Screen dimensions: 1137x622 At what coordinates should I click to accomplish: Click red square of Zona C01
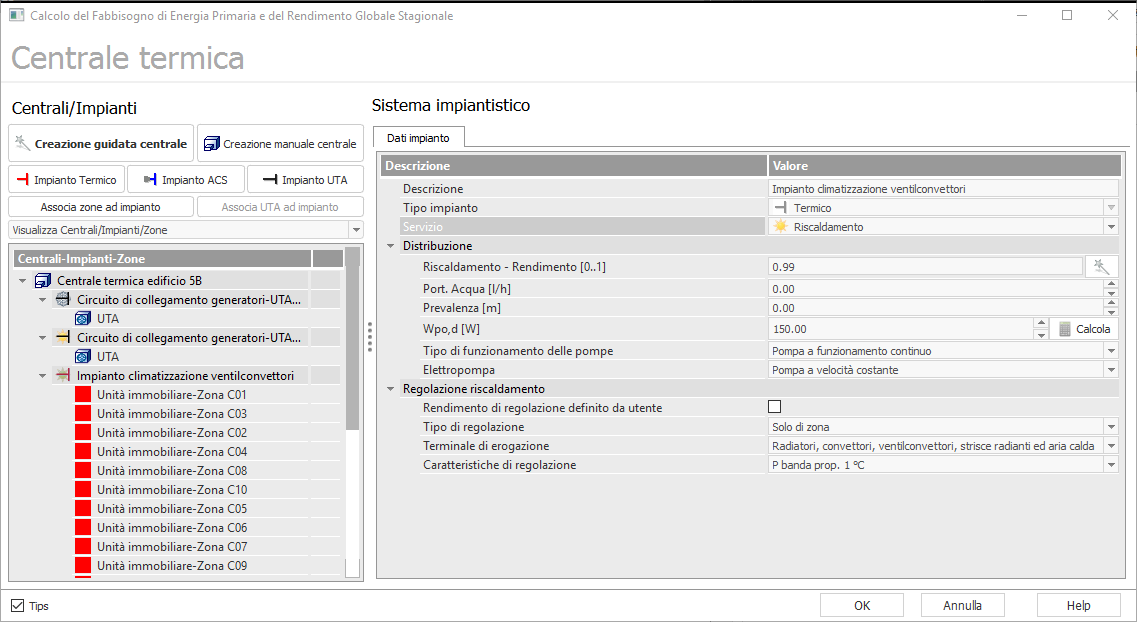point(83,394)
